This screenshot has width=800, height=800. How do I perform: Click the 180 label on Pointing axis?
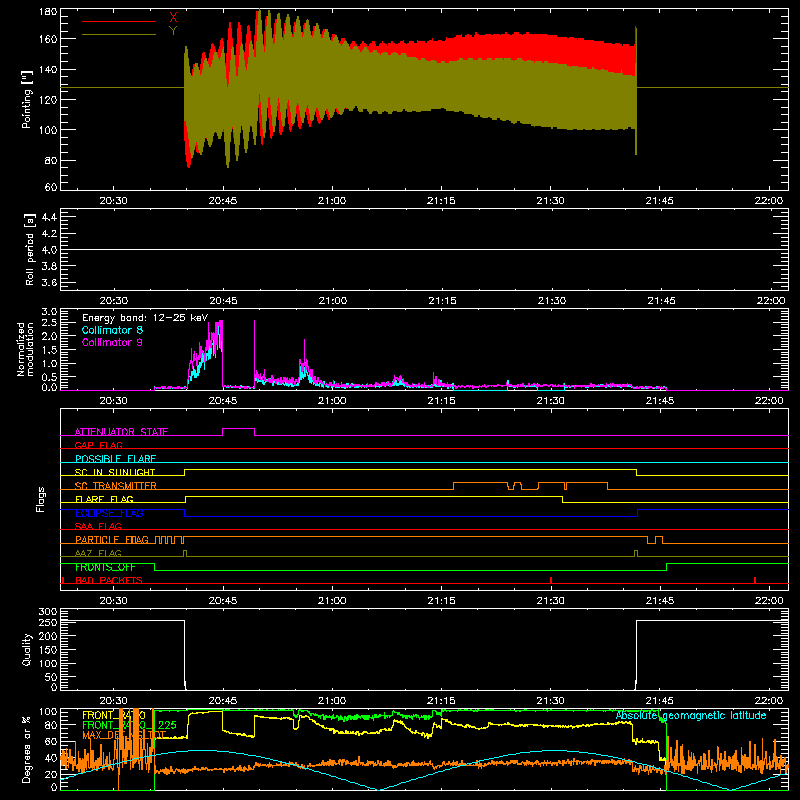pos(48,12)
